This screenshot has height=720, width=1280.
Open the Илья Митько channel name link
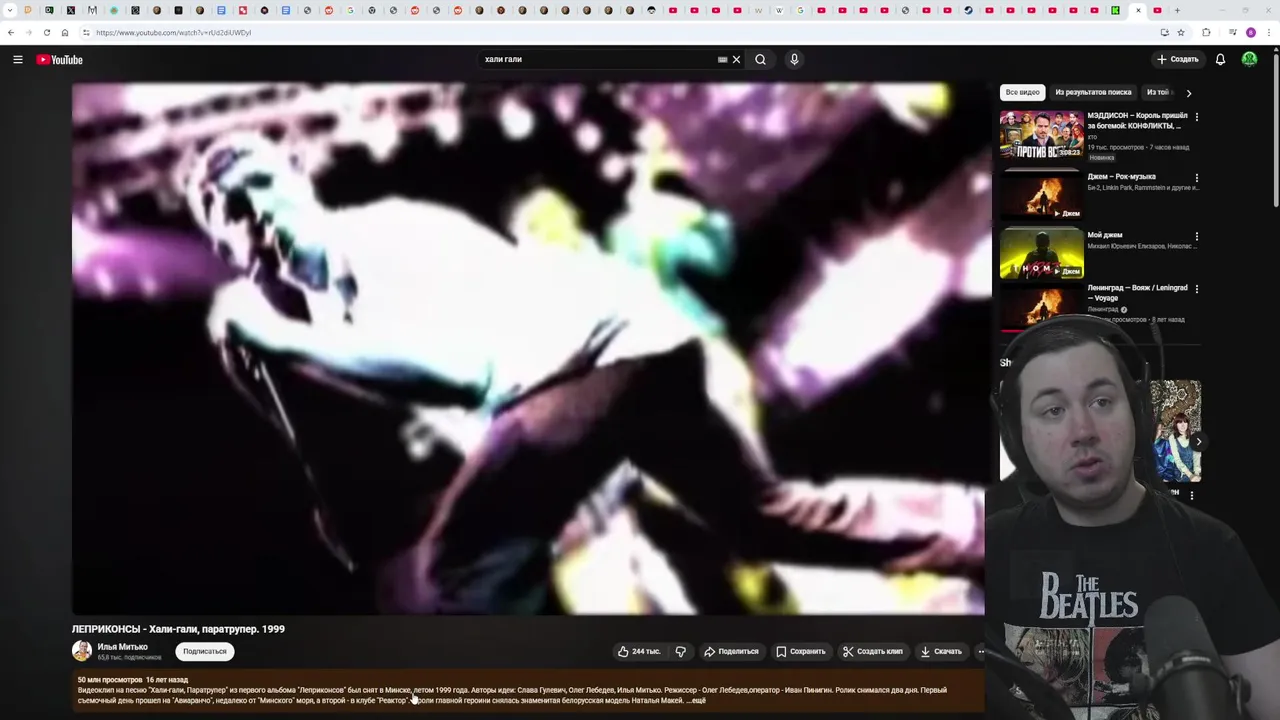[x=122, y=647]
